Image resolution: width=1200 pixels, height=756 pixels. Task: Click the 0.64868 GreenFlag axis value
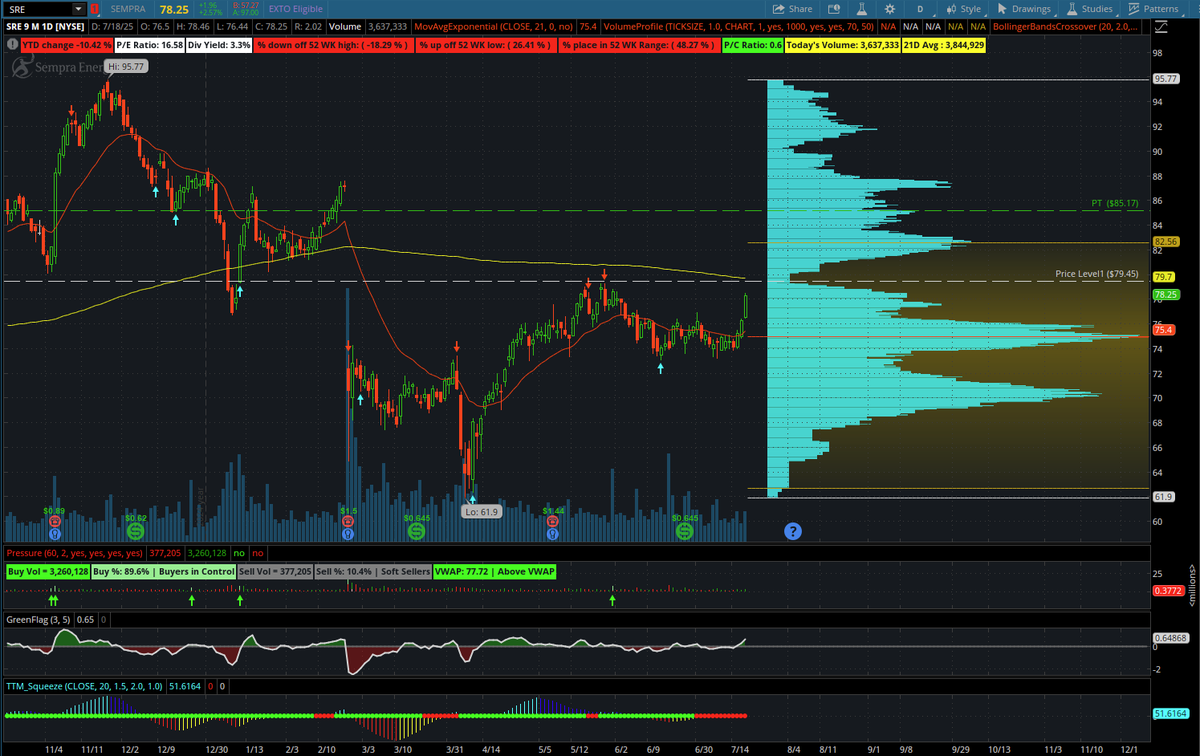click(1170, 637)
